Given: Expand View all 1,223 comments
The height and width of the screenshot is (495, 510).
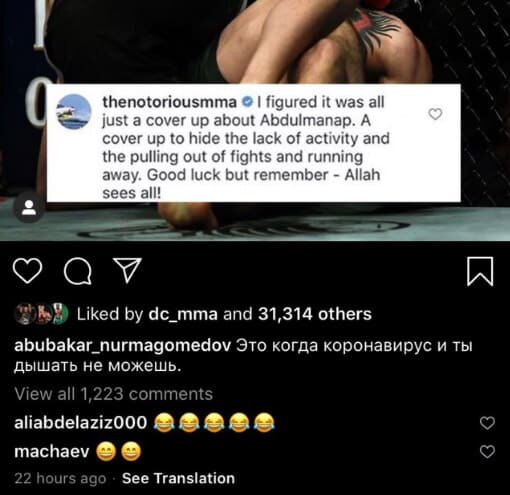Looking at the screenshot, I should pyautogui.click(x=114, y=394).
